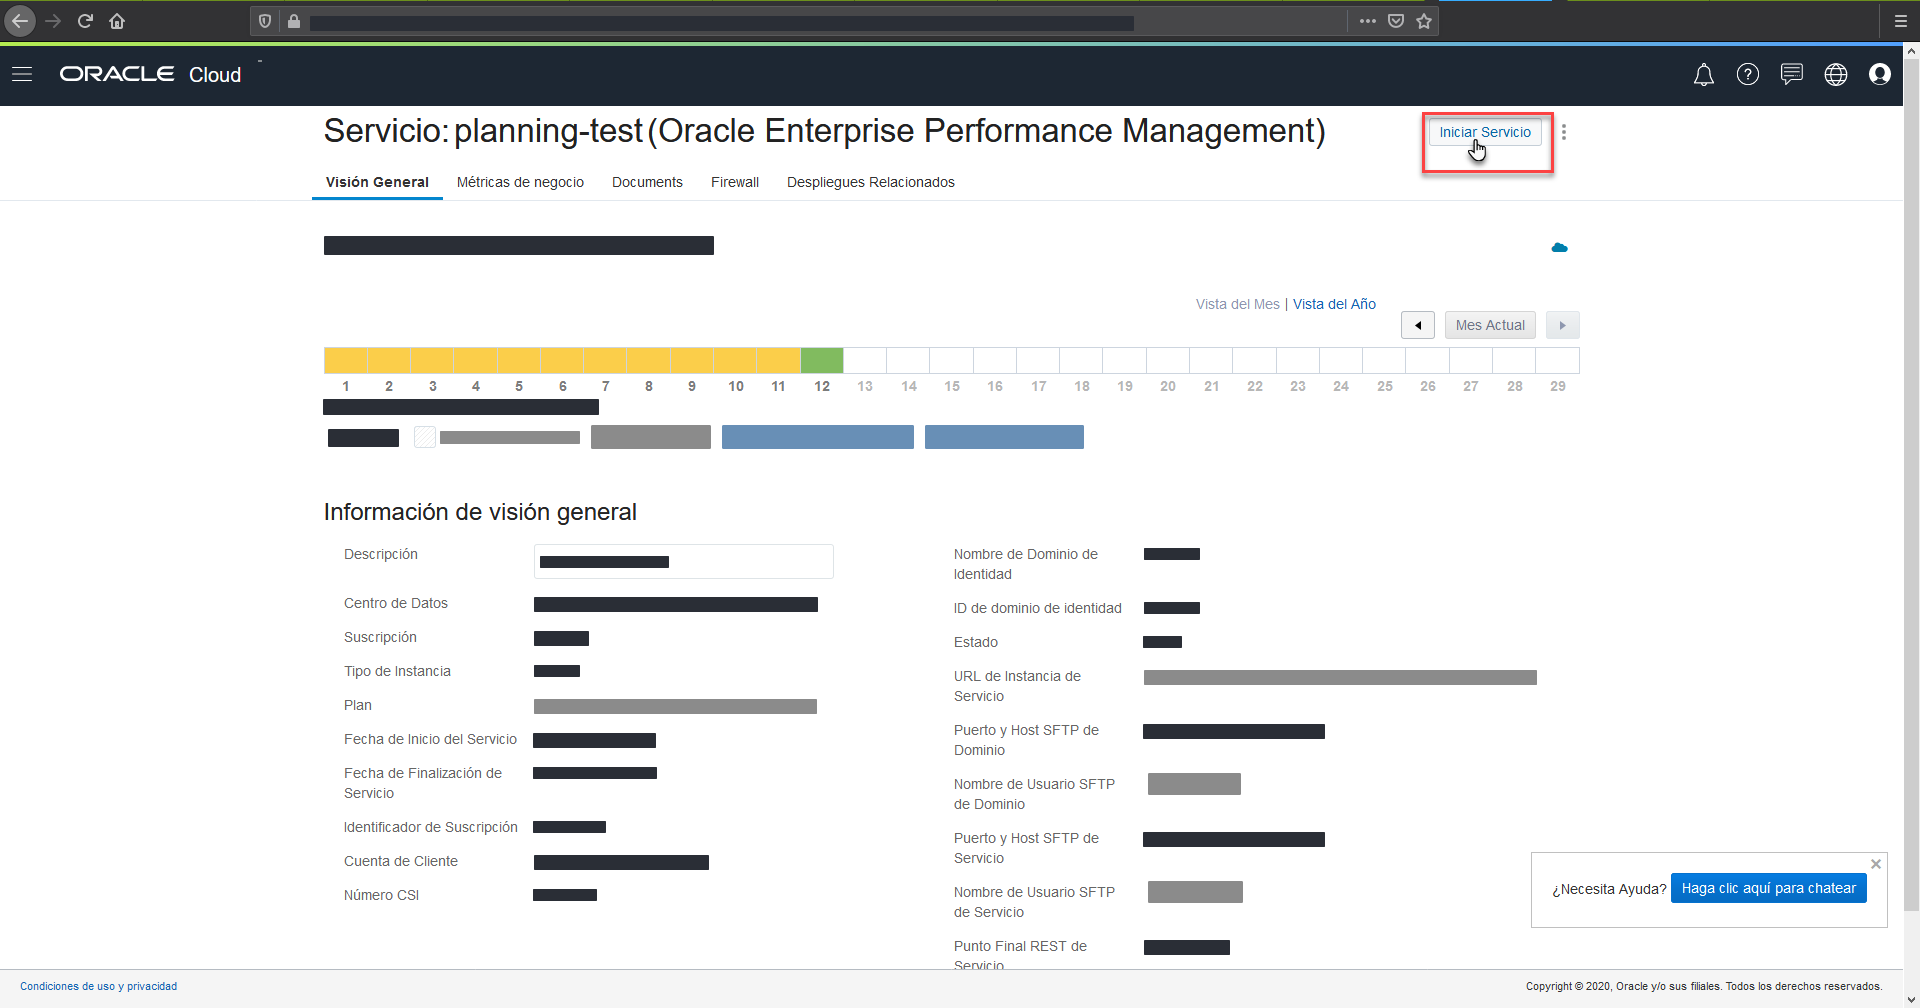Open the language globe icon

[x=1836, y=74]
